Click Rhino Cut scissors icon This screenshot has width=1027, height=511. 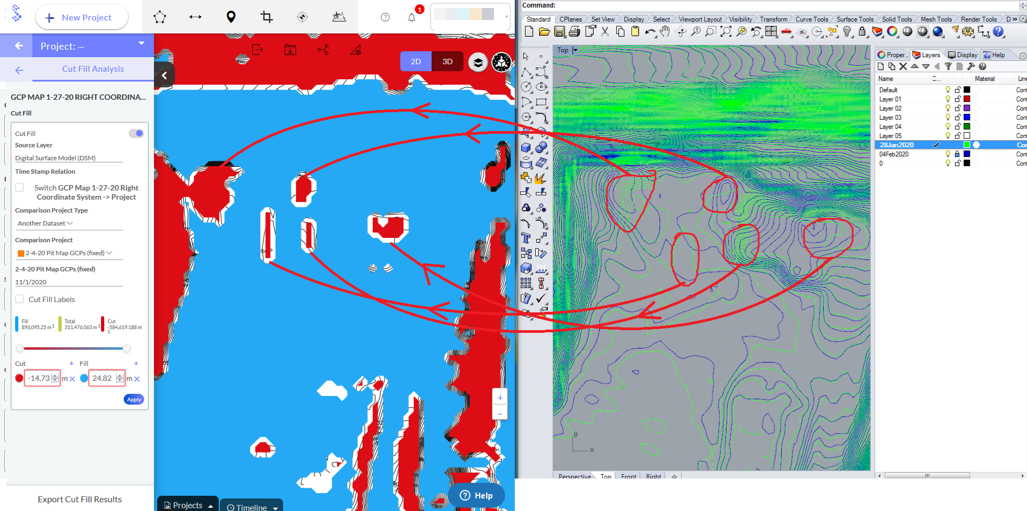[605, 31]
